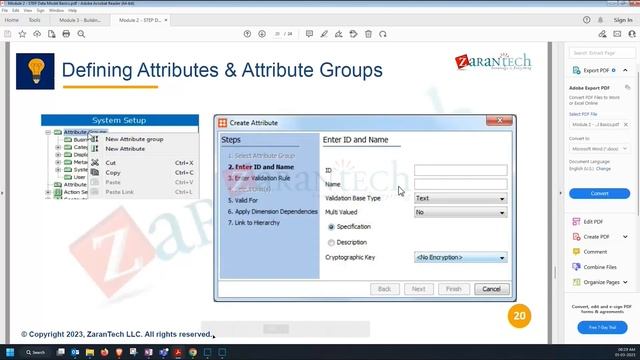The width and height of the screenshot is (640, 360).
Task: Open Google Chrome from the taskbar
Action: point(193,352)
